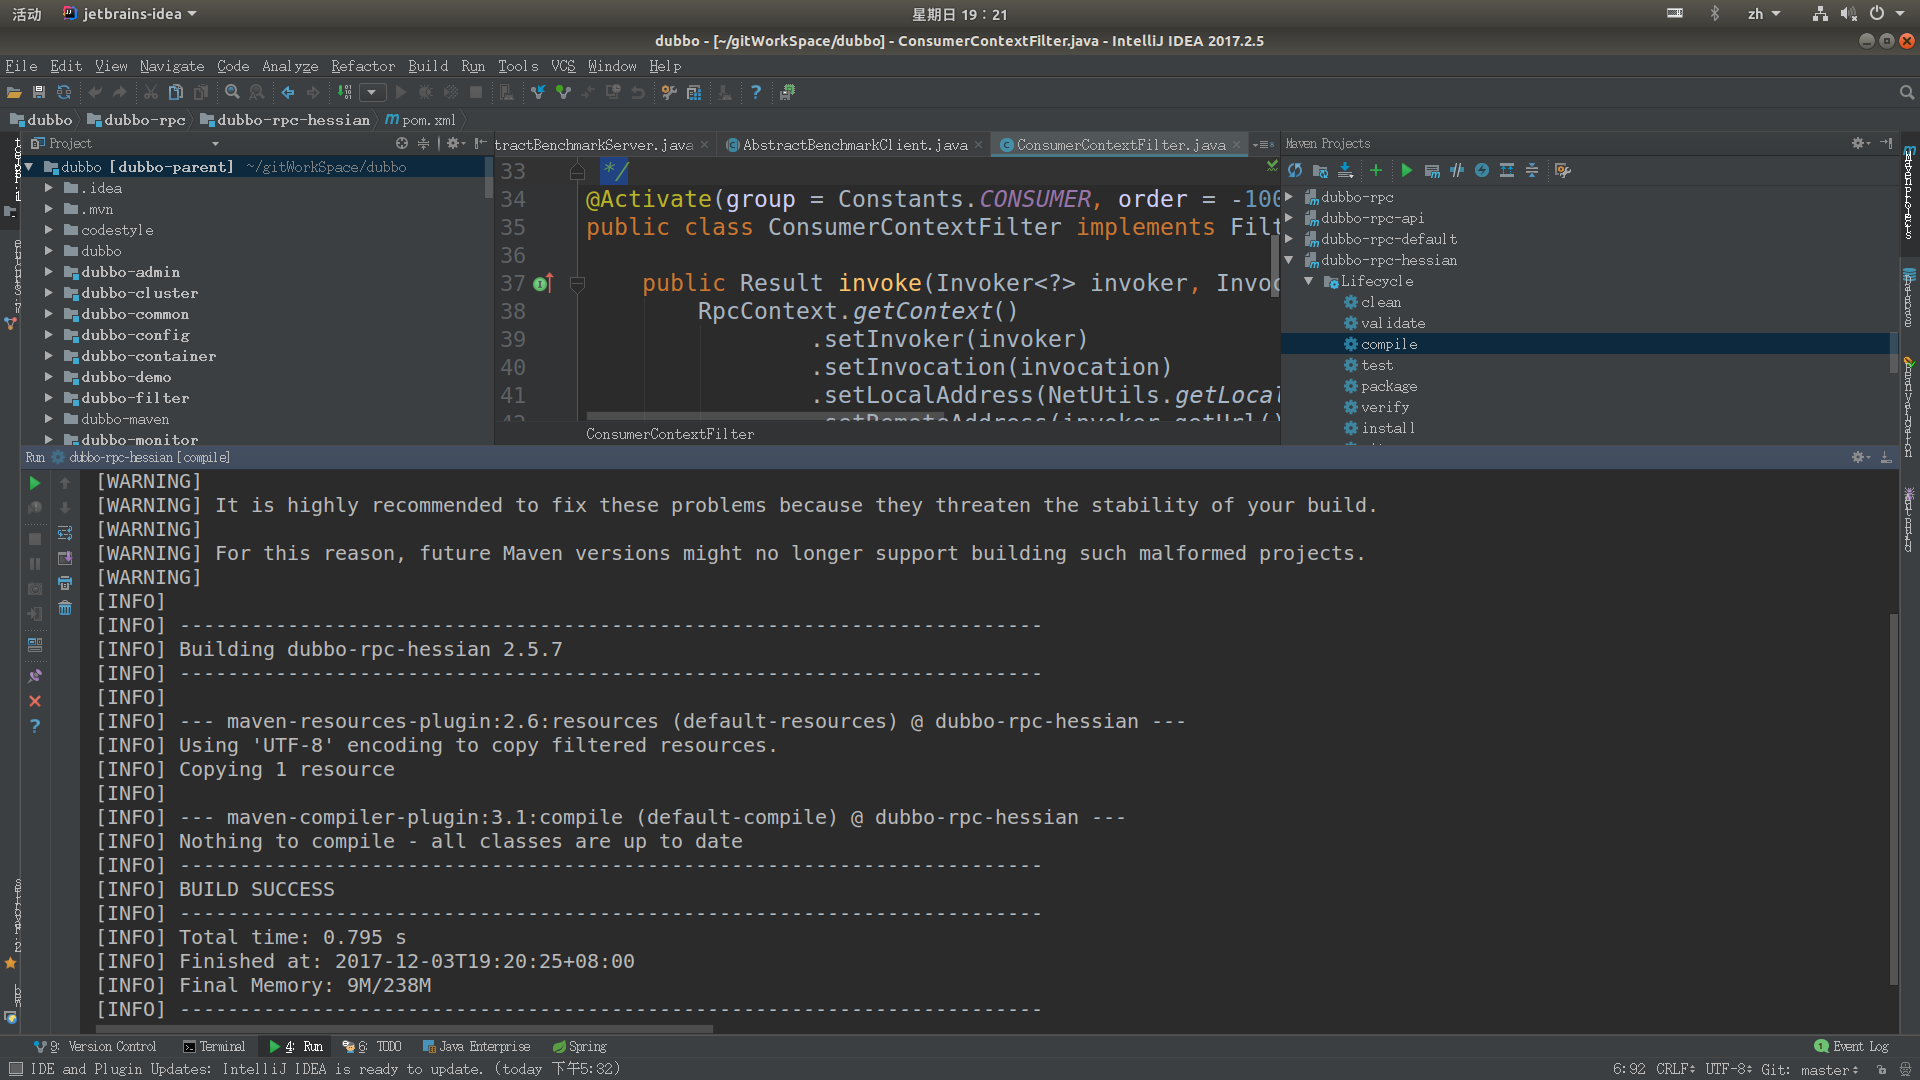This screenshot has width=1920, height=1080.
Task: Click the Find magnifier icon in toolbar
Action: pos(232,92)
